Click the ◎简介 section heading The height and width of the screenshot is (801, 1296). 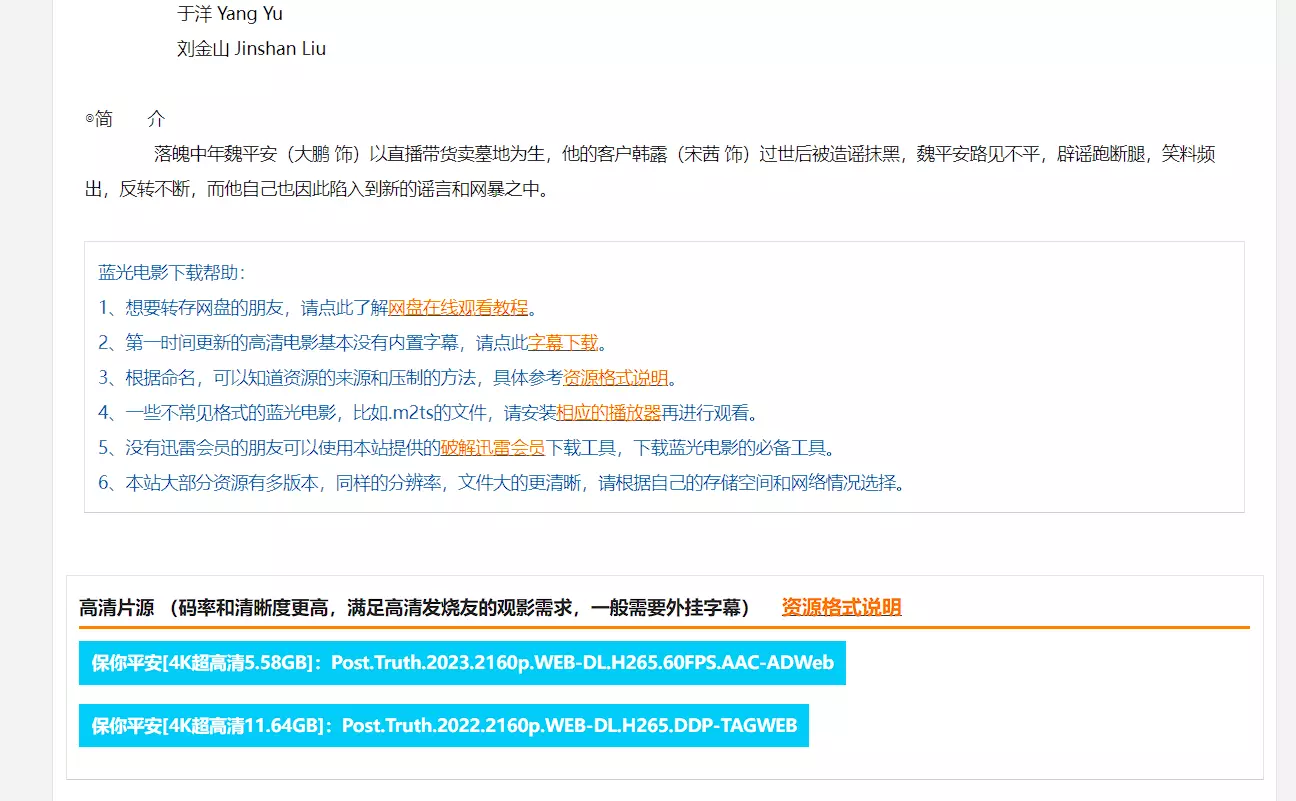[x=125, y=119]
